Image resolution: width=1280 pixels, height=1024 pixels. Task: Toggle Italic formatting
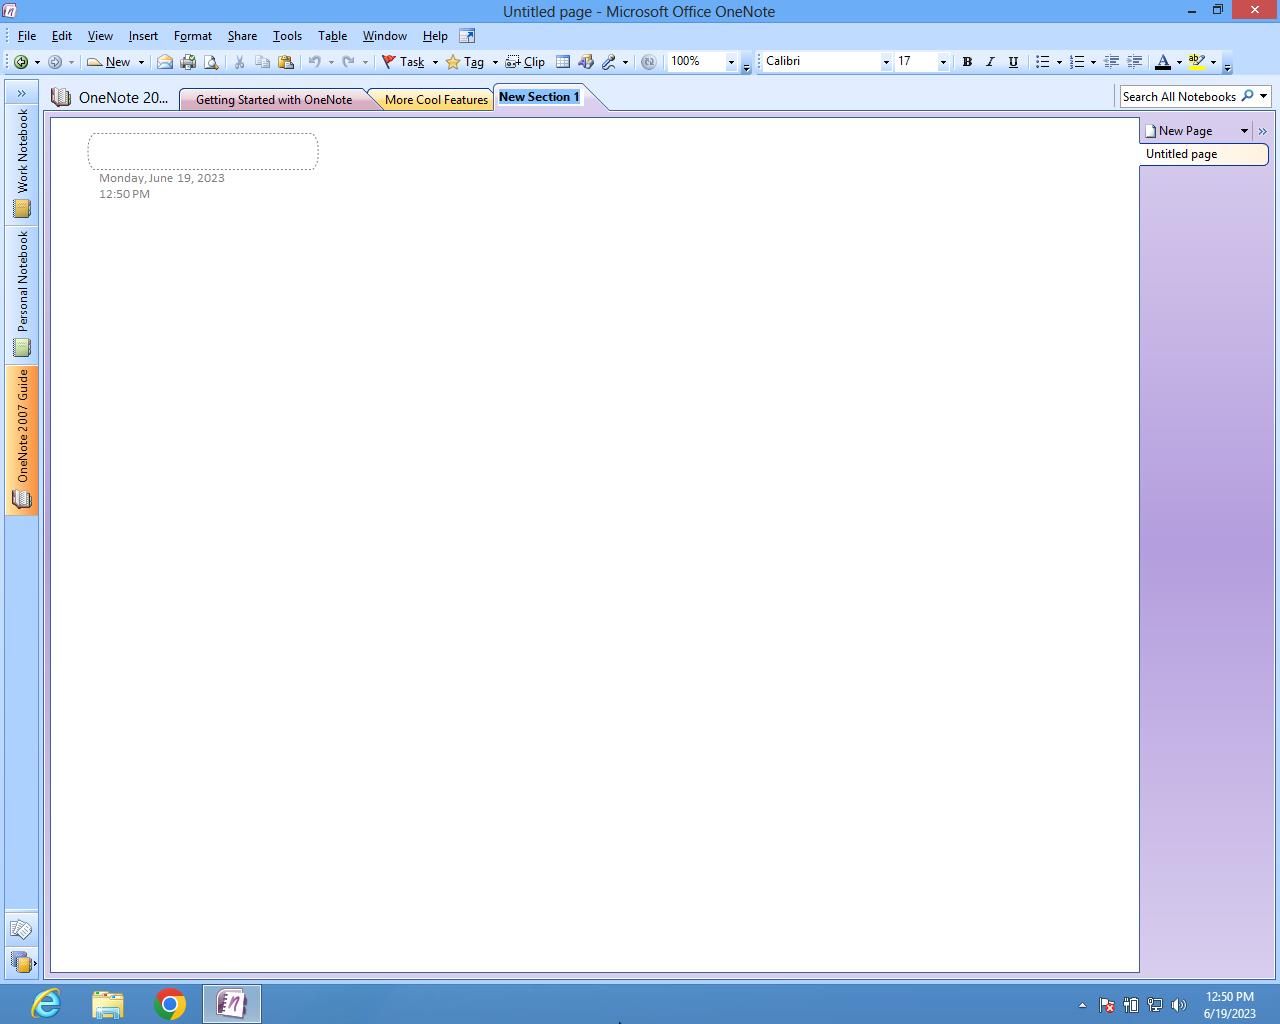point(990,62)
